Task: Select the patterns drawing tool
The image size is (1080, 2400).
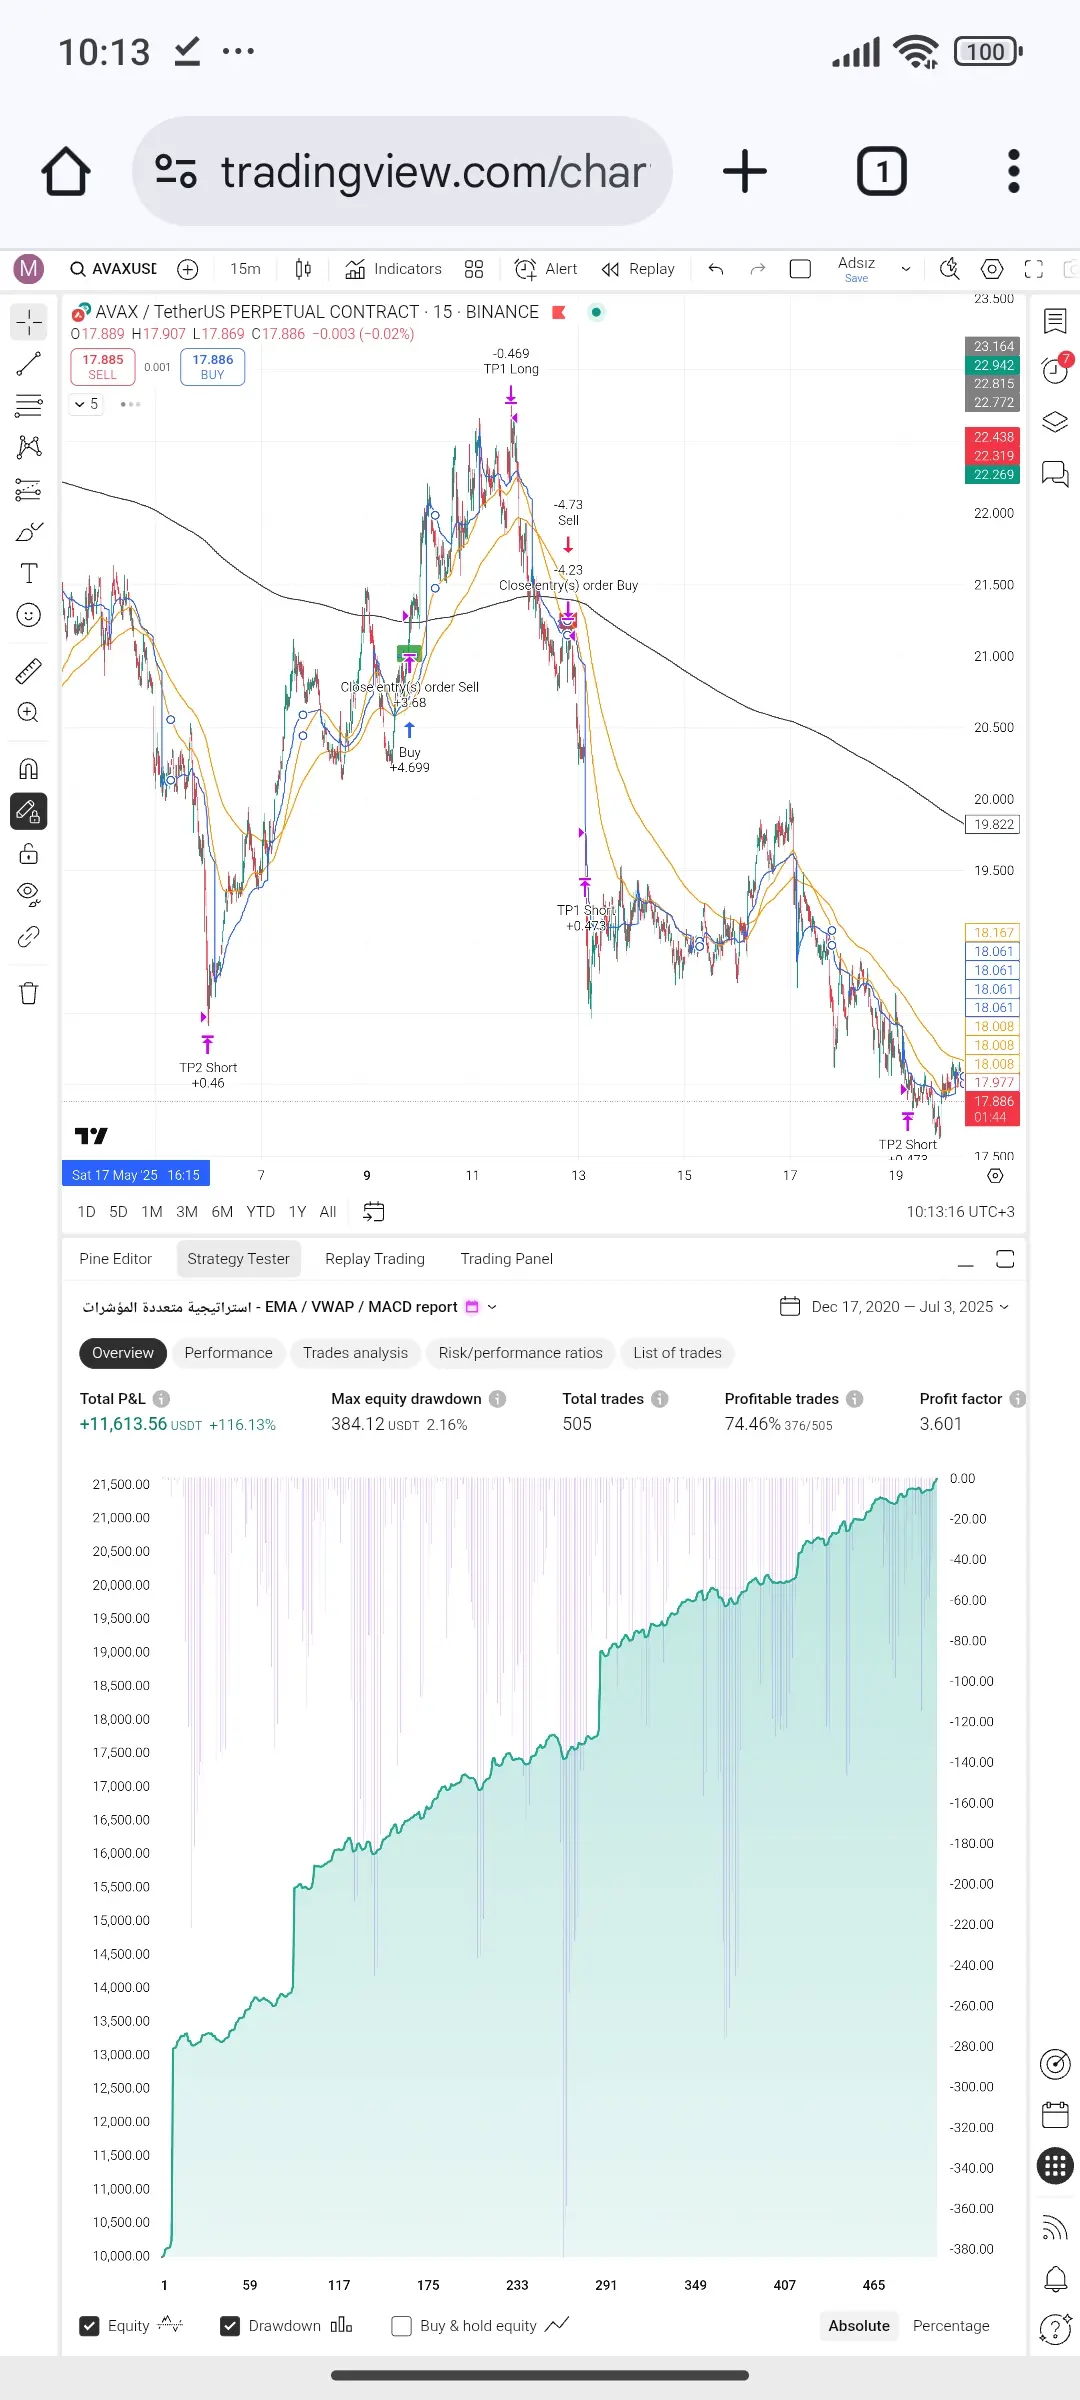Action: tap(29, 447)
